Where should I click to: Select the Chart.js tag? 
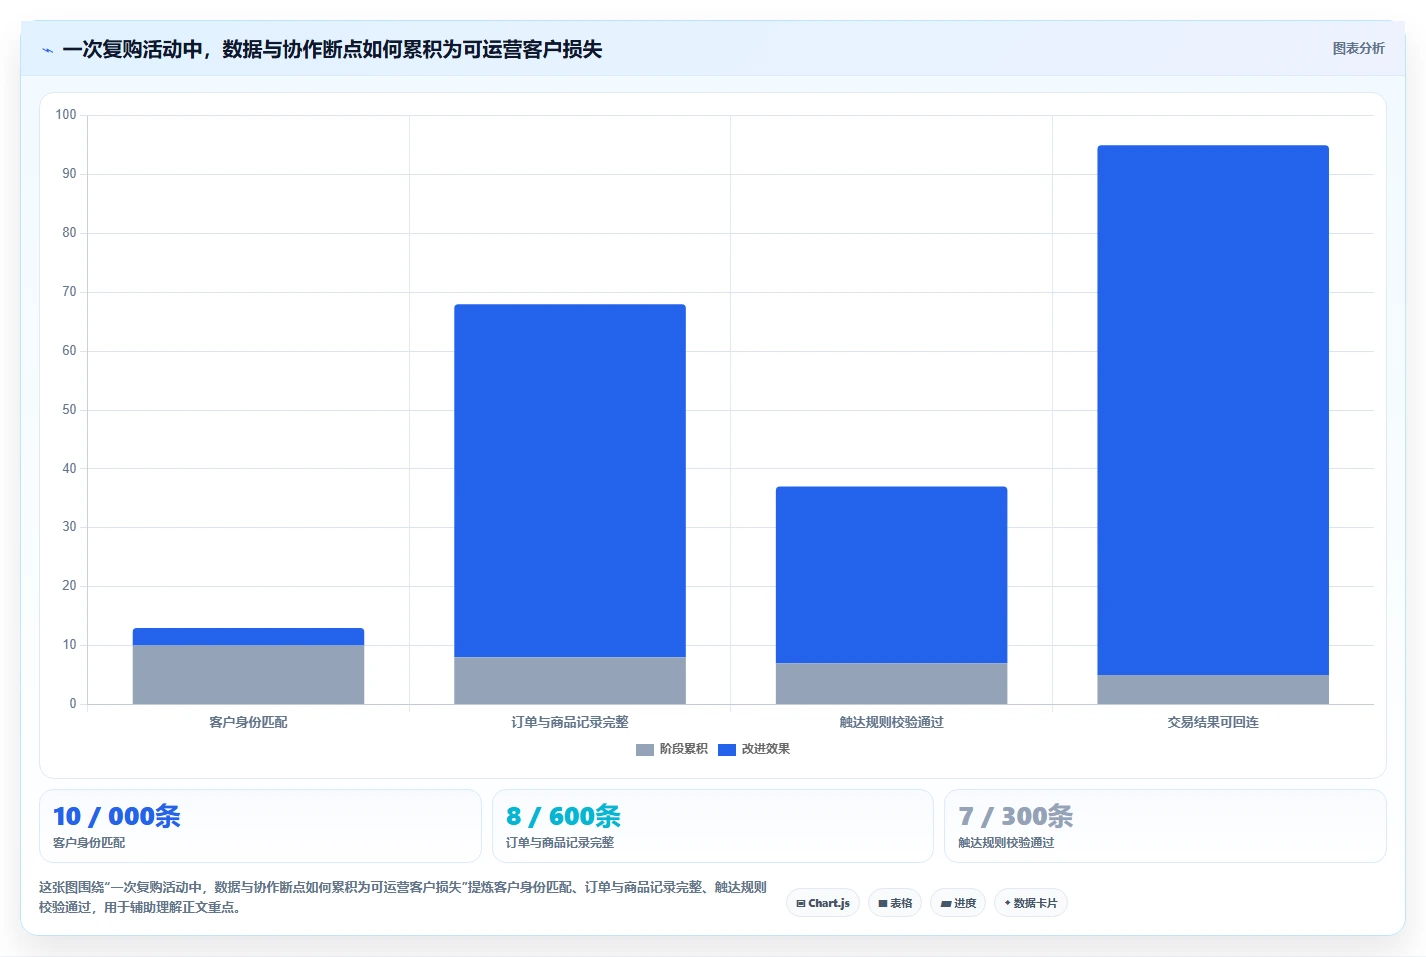tap(823, 903)
